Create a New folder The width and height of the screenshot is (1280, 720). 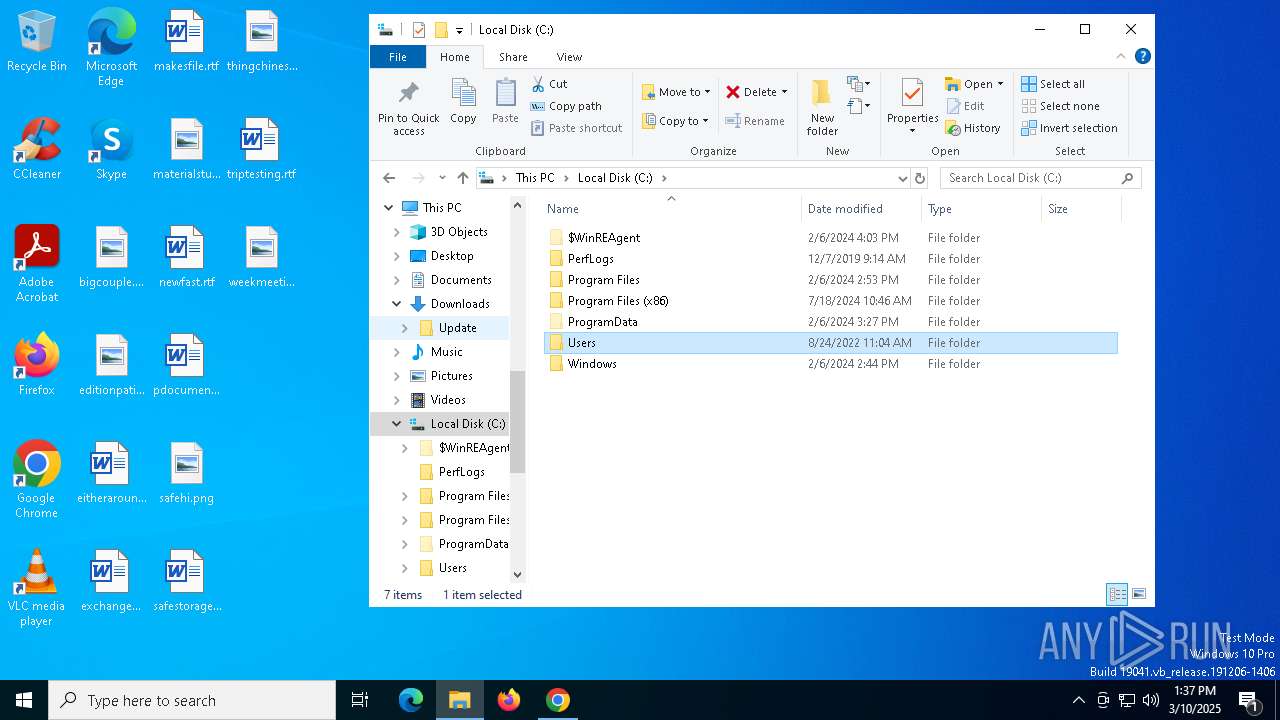pos(822,108)
